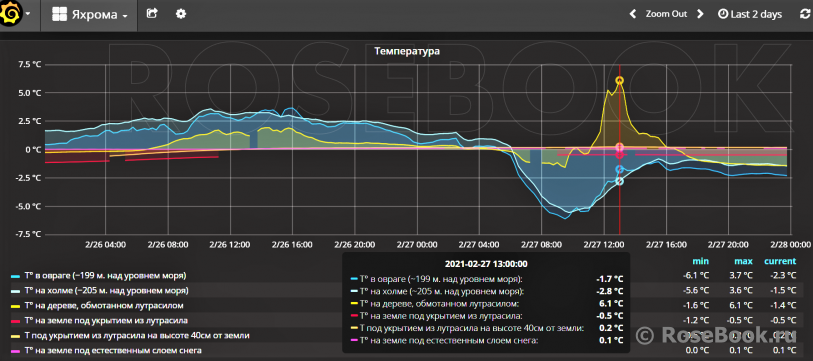Screen dimensions: 813x361
Task: Click the magenta color swatch for снега series
Action: [16, 351]
